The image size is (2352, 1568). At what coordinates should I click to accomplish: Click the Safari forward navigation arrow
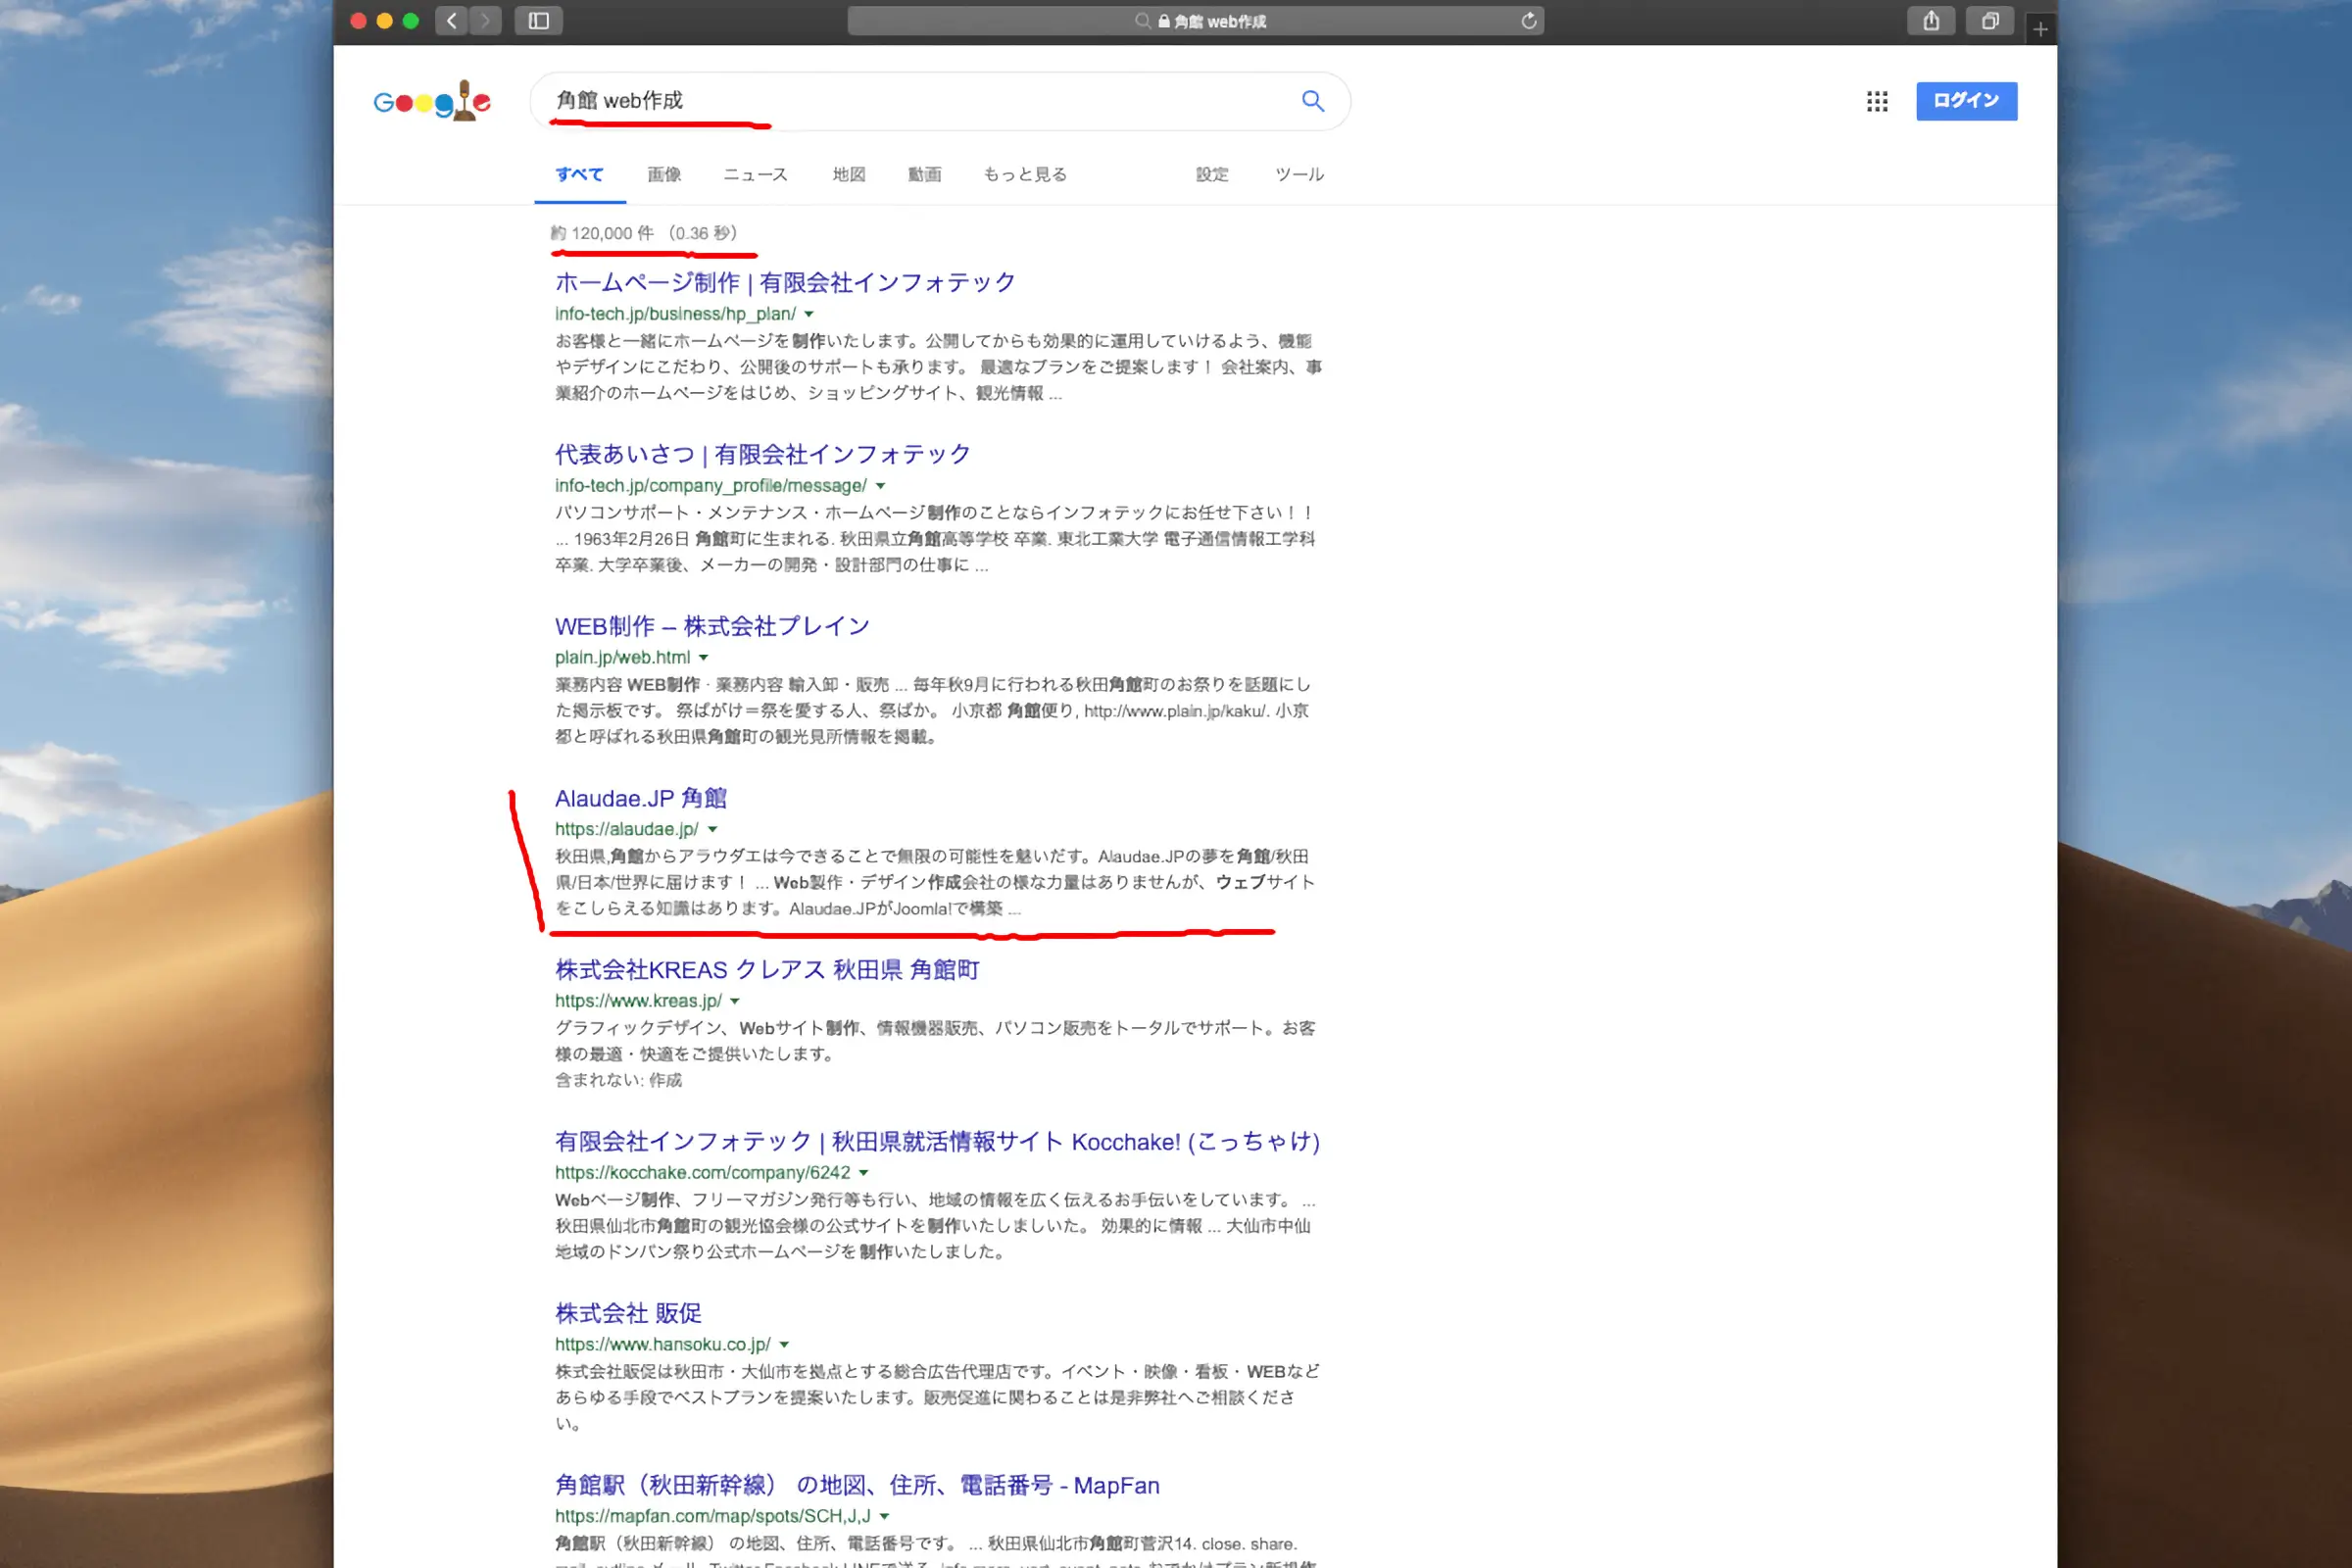coord(486,21)
